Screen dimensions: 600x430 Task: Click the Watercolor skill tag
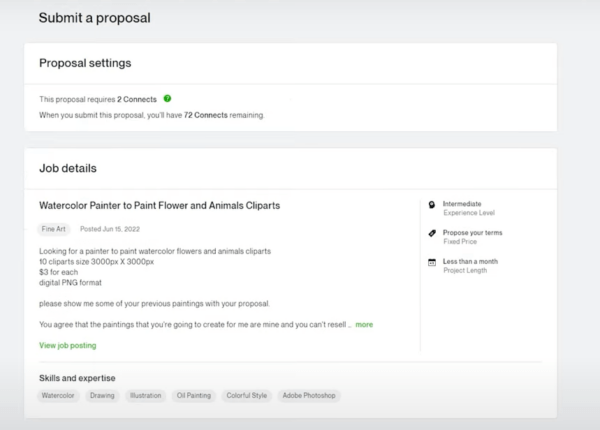click(58, 396)
